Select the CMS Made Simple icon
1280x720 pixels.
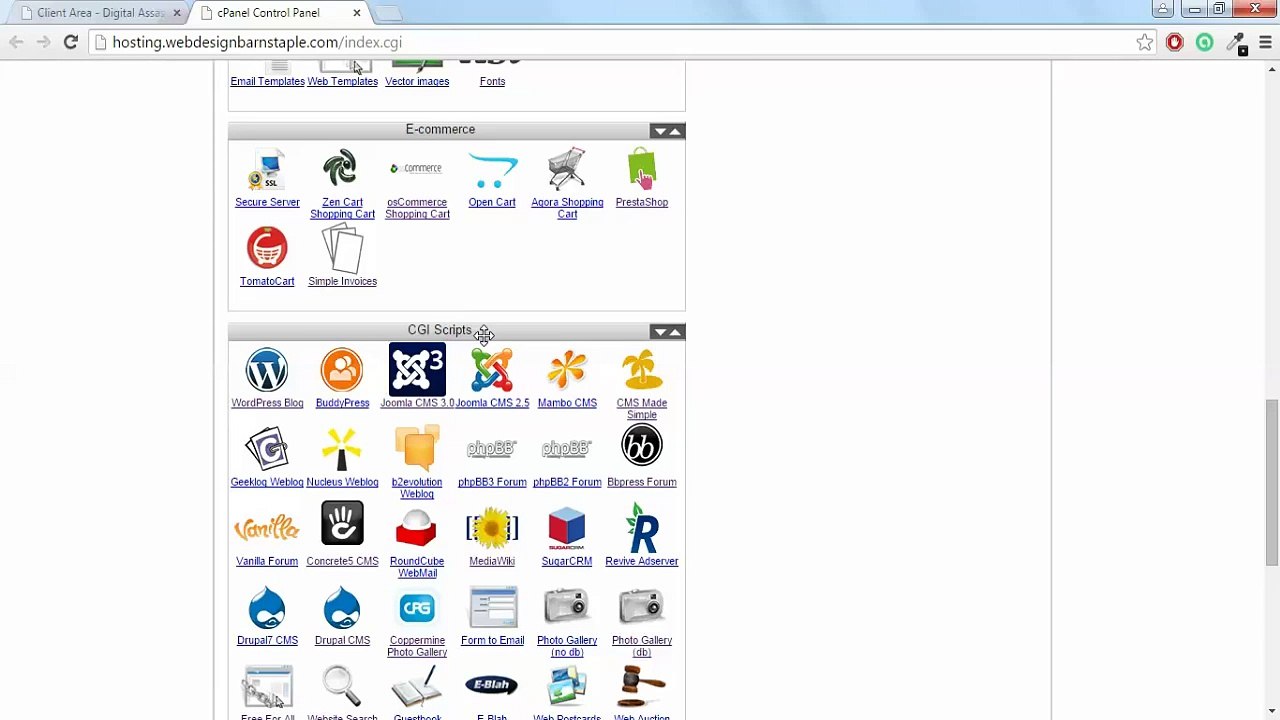tap(642, 370)
